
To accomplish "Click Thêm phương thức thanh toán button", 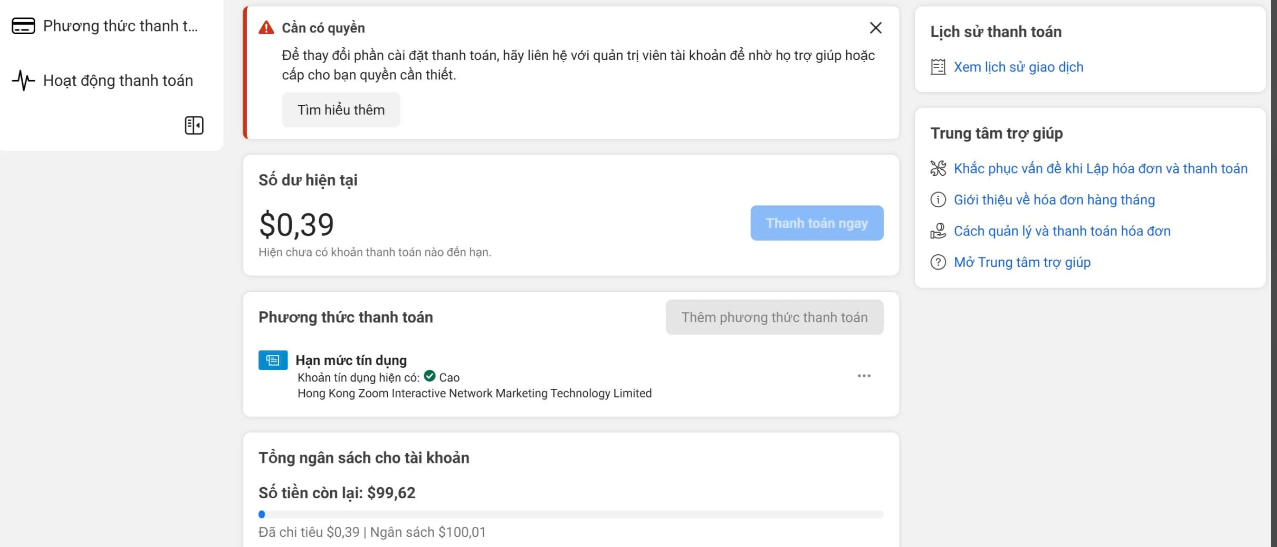I will pos(775,317).
